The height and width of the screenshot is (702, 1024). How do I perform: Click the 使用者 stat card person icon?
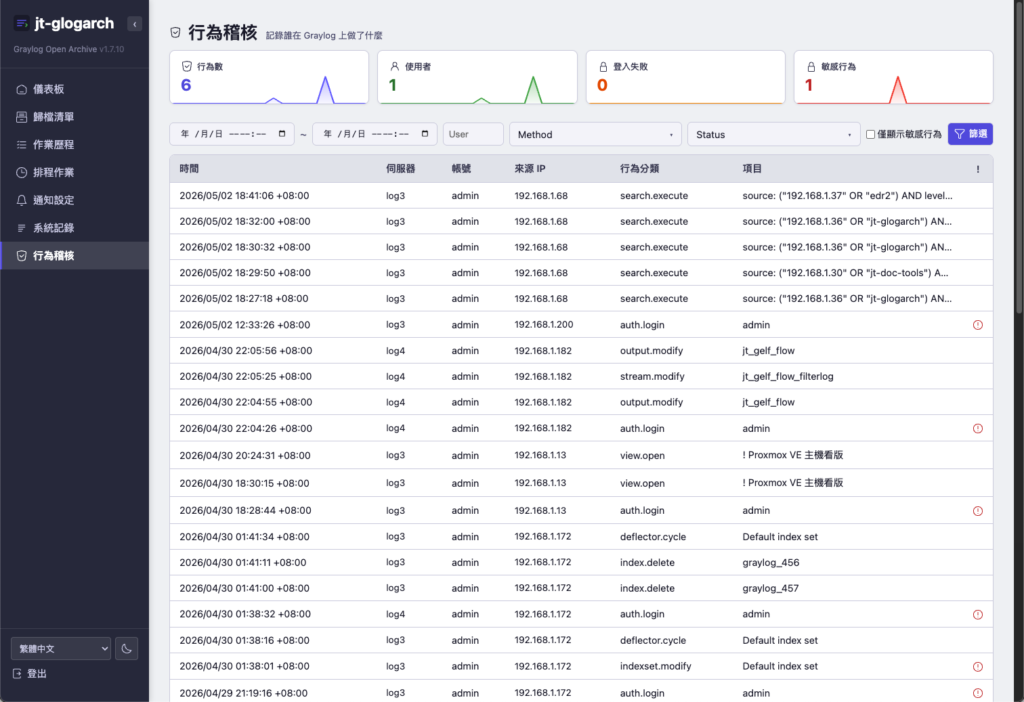[x=394, y=67]
